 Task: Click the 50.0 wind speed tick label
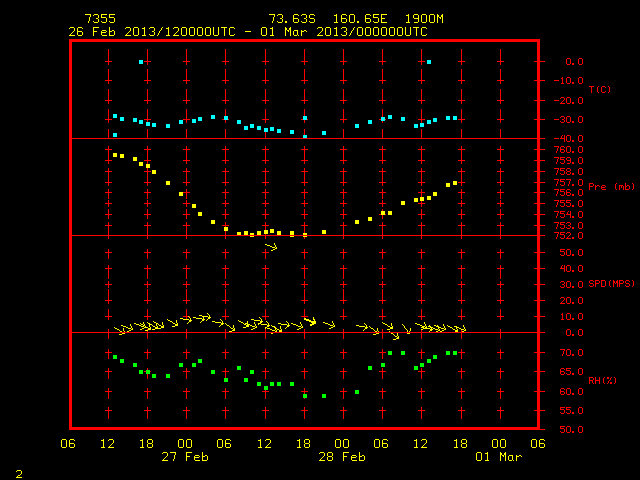point(571,253)
